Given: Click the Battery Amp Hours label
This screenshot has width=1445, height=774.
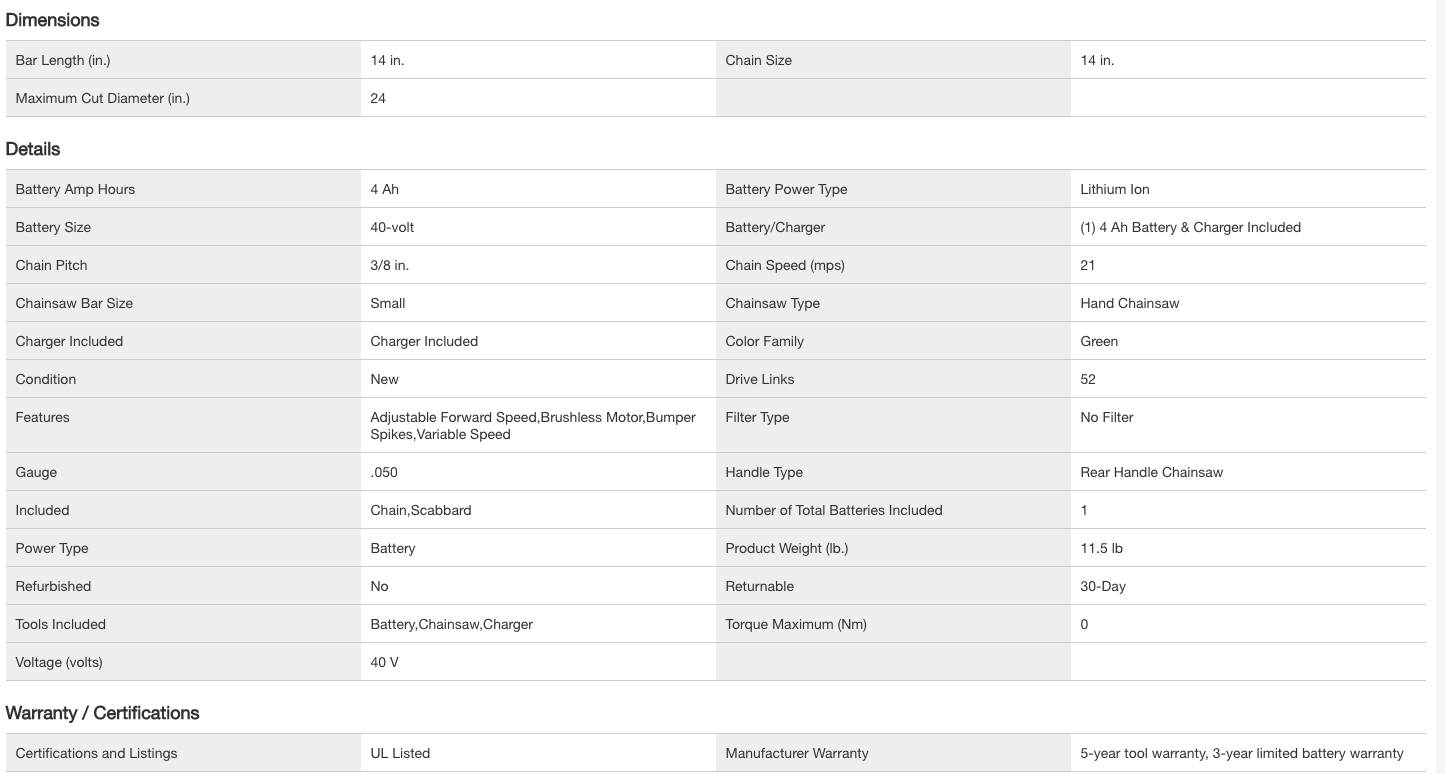Looking at the screenshot, I should [x=75, y=189].
